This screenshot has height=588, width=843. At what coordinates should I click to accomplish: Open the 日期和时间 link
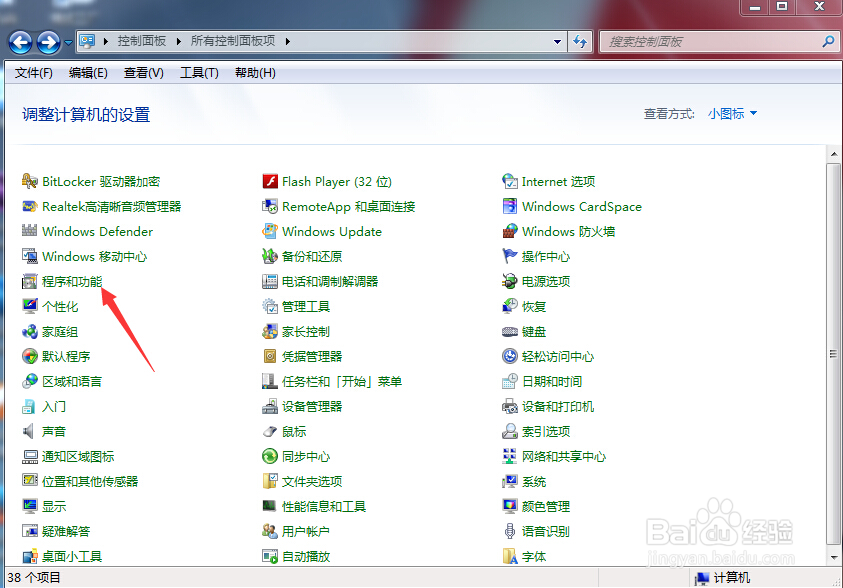(552, 381)
